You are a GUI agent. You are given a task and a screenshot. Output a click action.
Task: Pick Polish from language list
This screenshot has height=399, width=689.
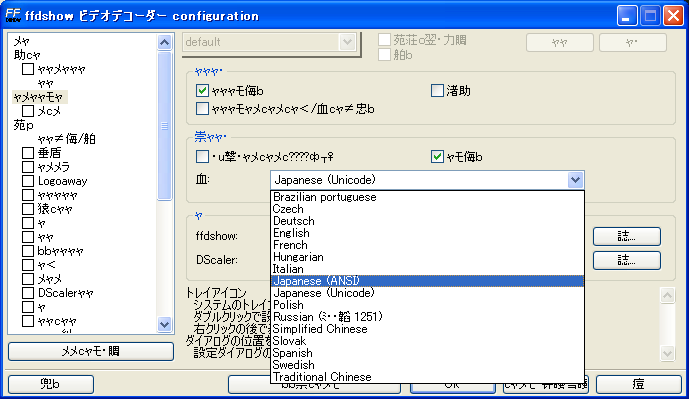(427, 305)
